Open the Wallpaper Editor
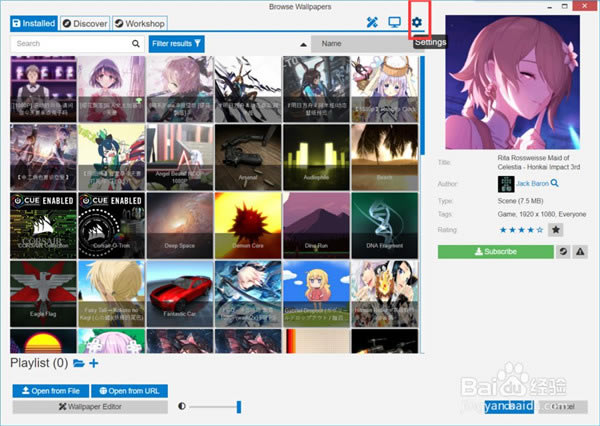Viewport: 600px width, 426px height. click(90, 406)
